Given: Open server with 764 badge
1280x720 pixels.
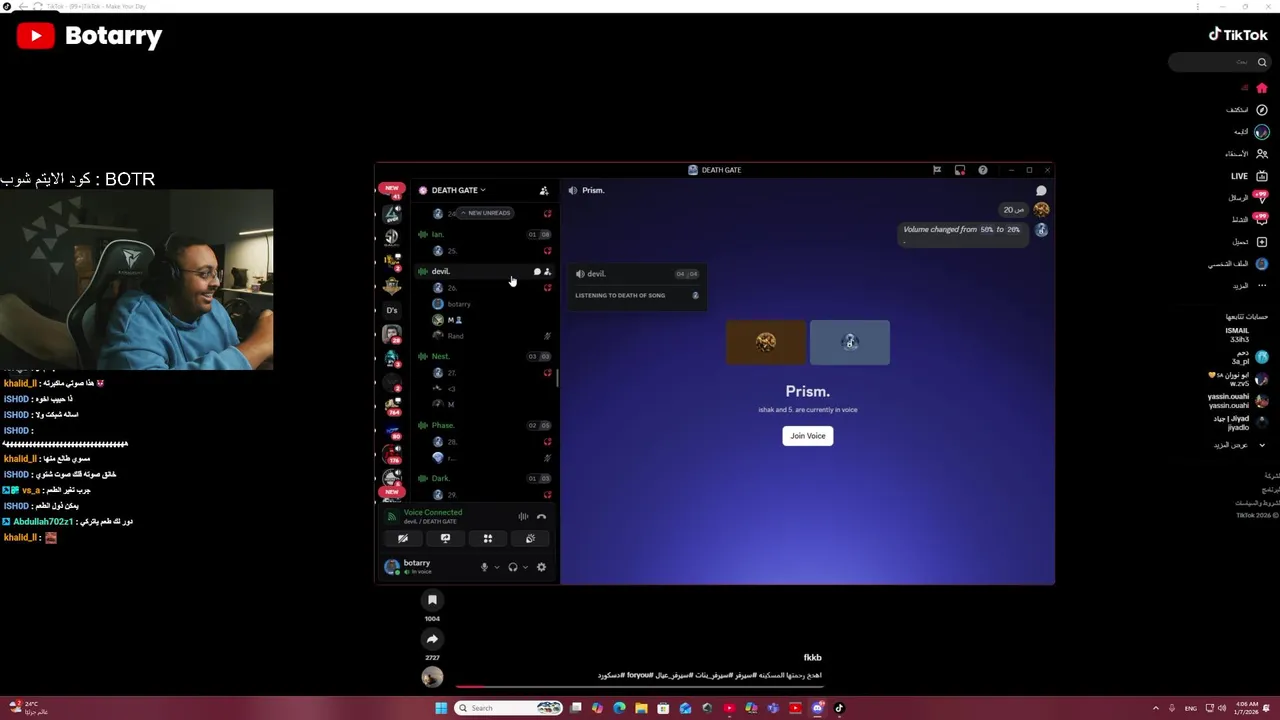Looking at the screenshot, I should pyautogui.click(x=392, y=405).
